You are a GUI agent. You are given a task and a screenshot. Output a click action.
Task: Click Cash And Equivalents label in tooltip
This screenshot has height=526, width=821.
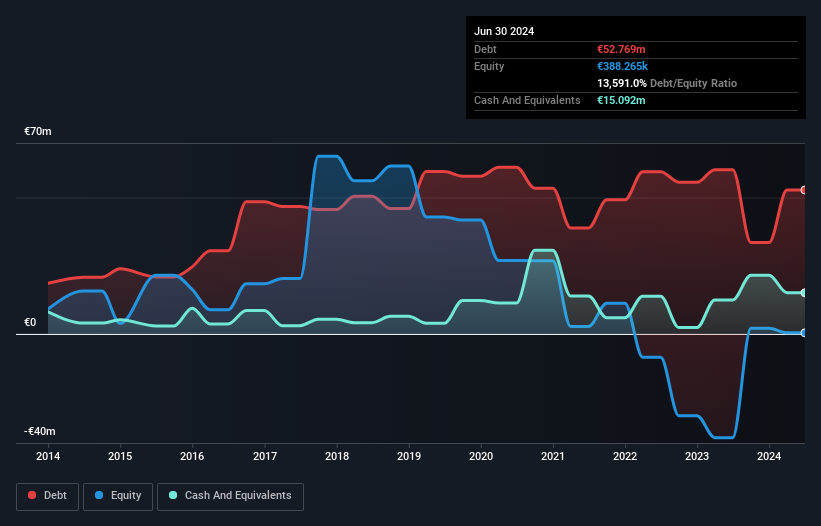pos(527,100)
